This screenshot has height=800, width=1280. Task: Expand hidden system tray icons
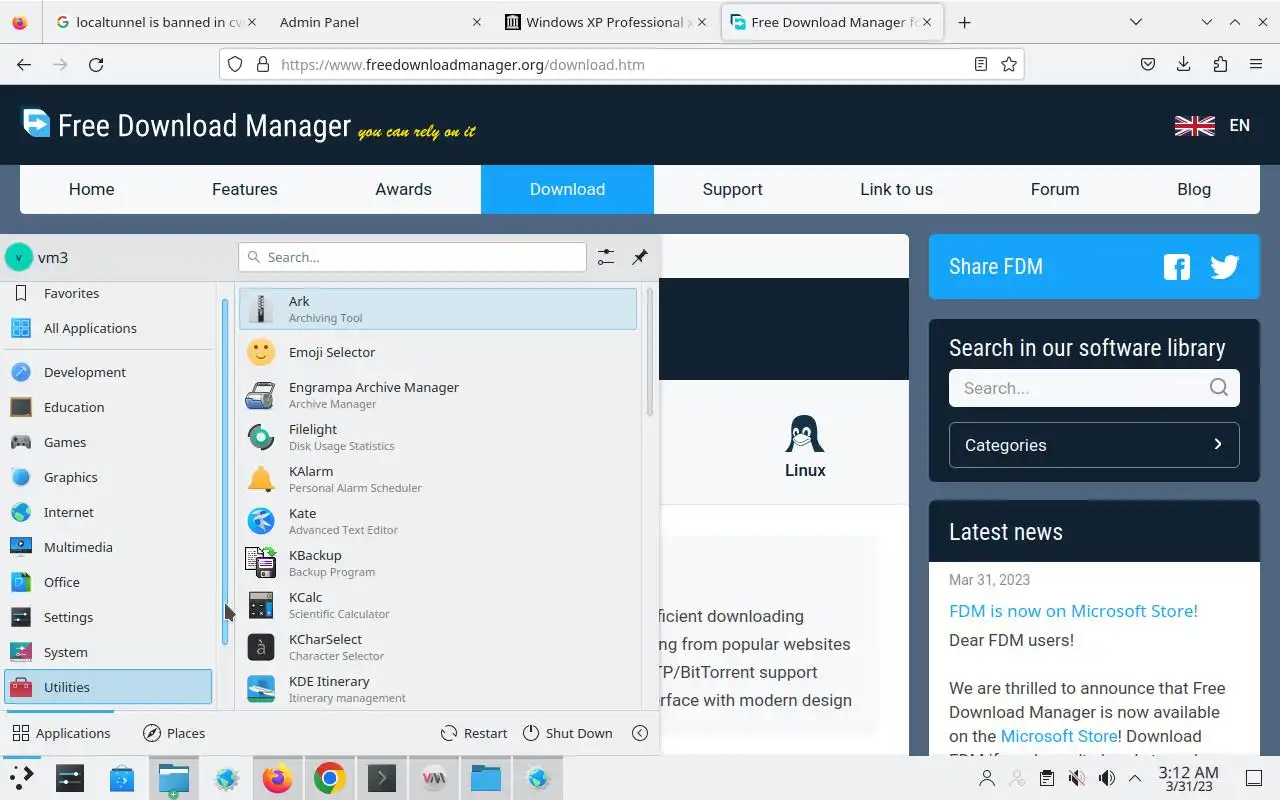pyautogui.click(x=1135, y=778)
